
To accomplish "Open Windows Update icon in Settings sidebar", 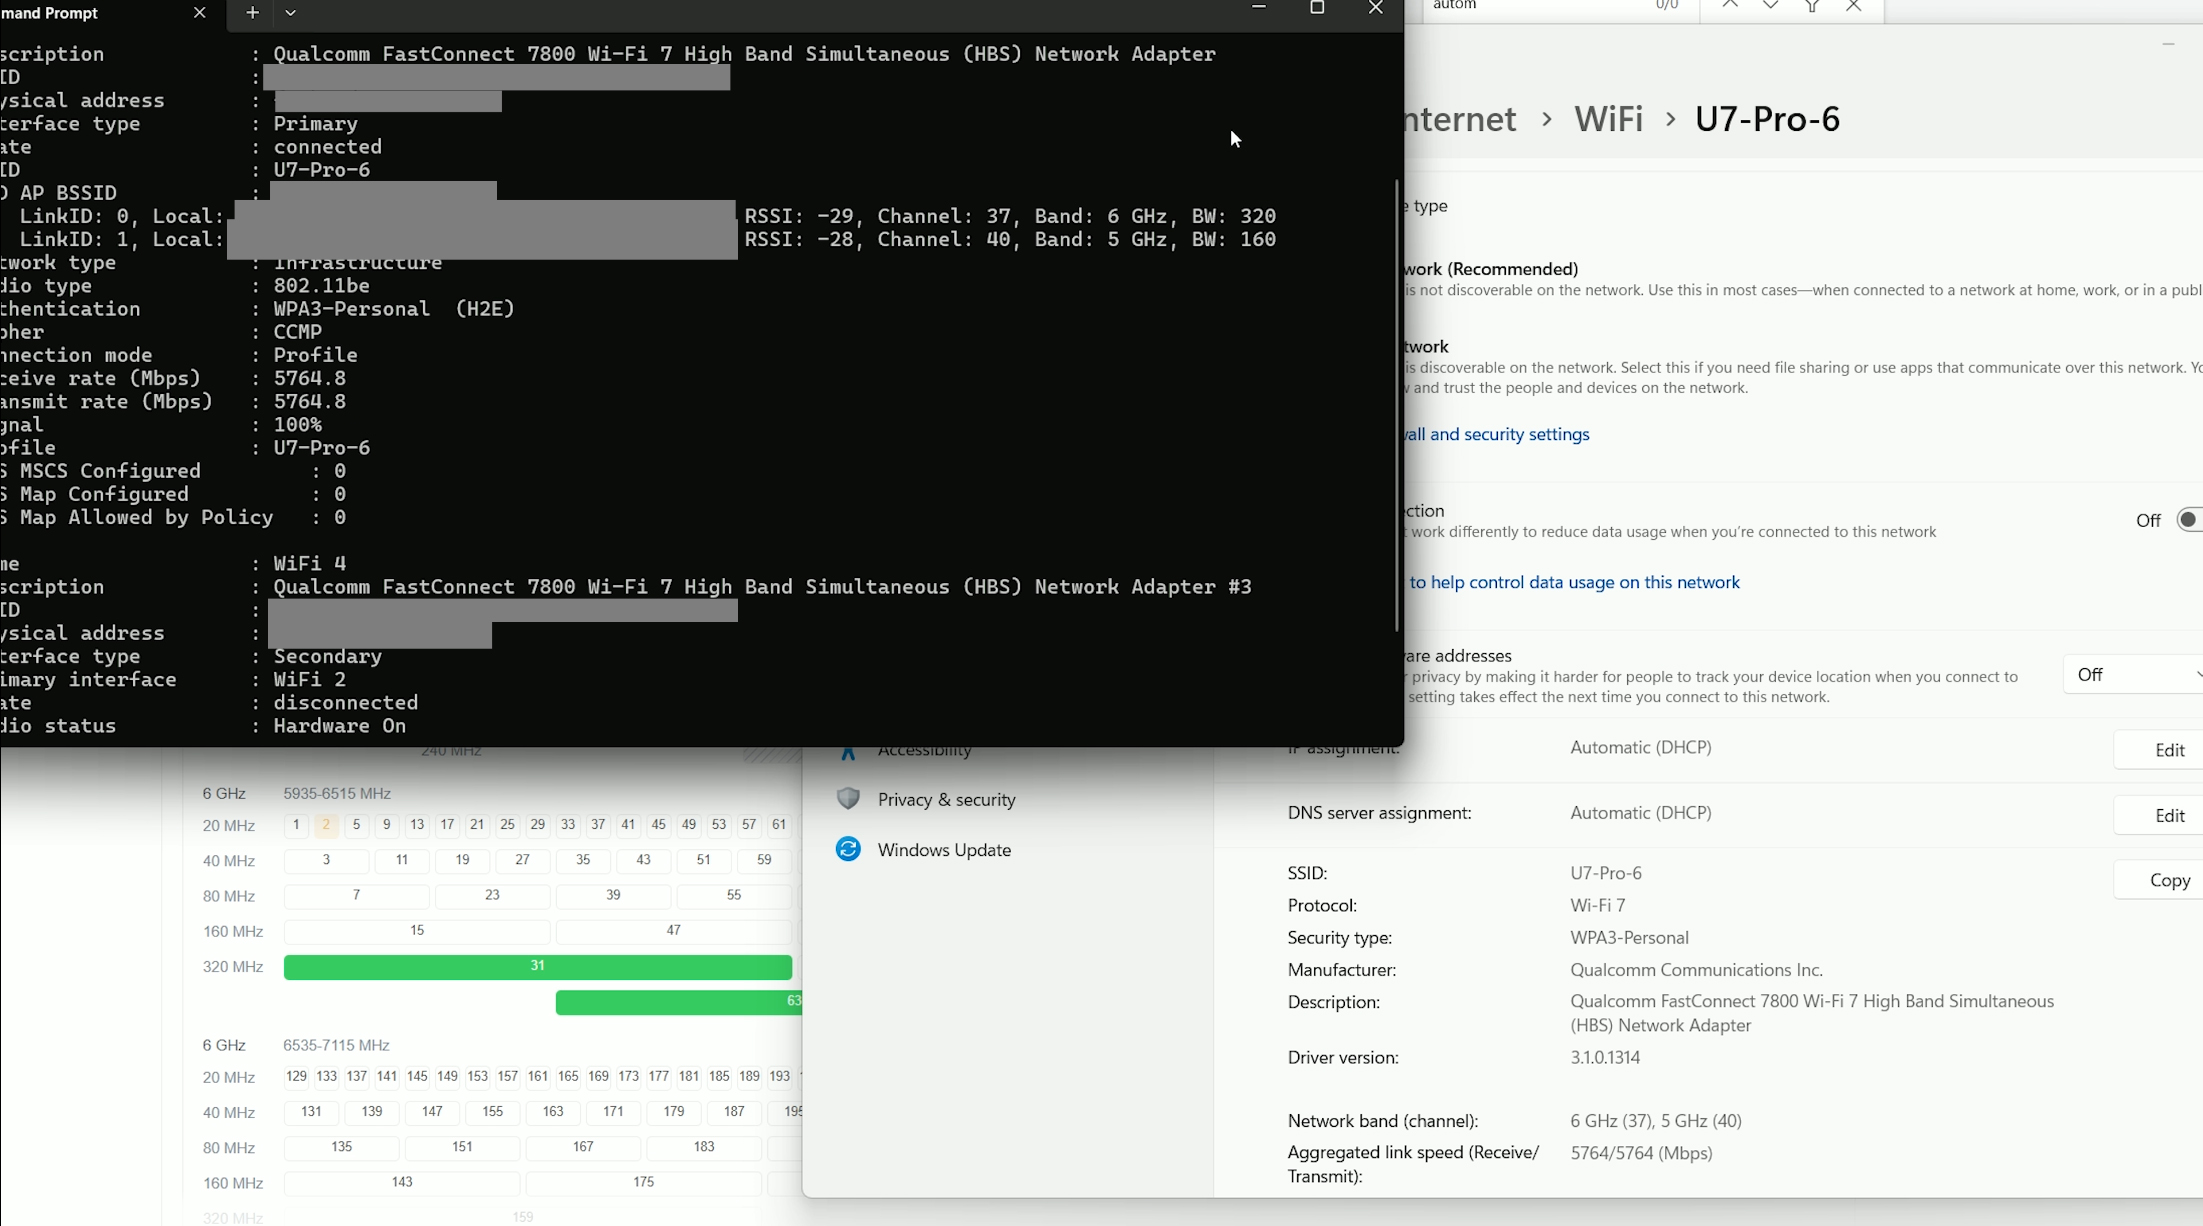I will [x=848, y=849].
